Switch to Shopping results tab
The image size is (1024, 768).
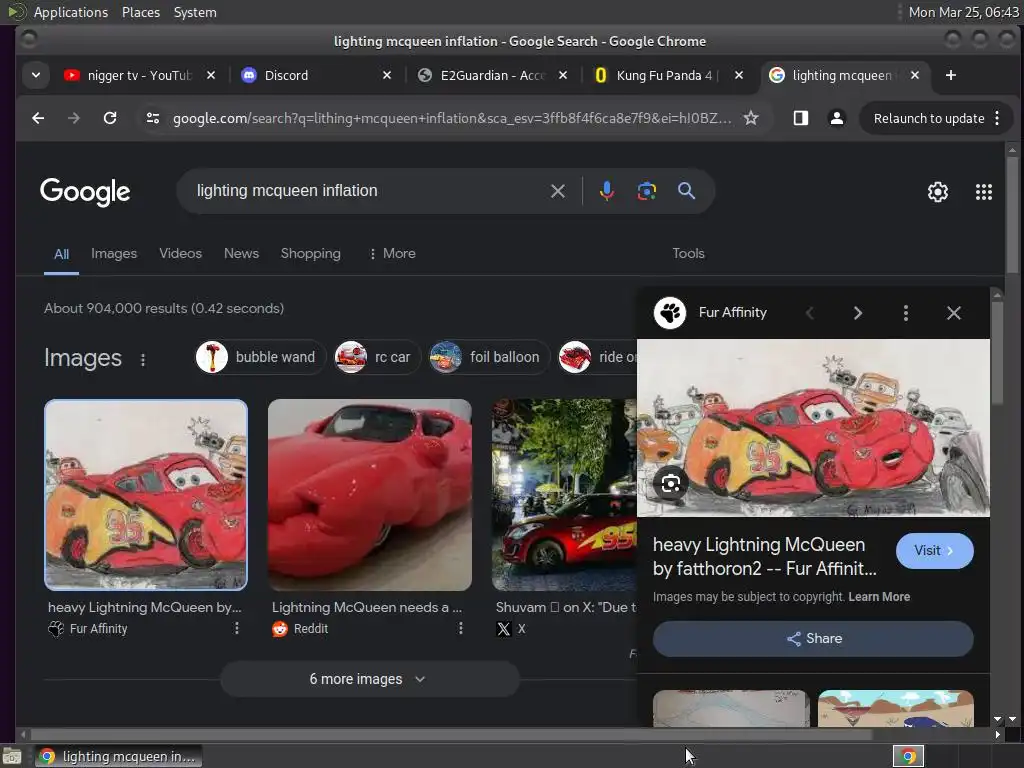click(x=311, y=253)
